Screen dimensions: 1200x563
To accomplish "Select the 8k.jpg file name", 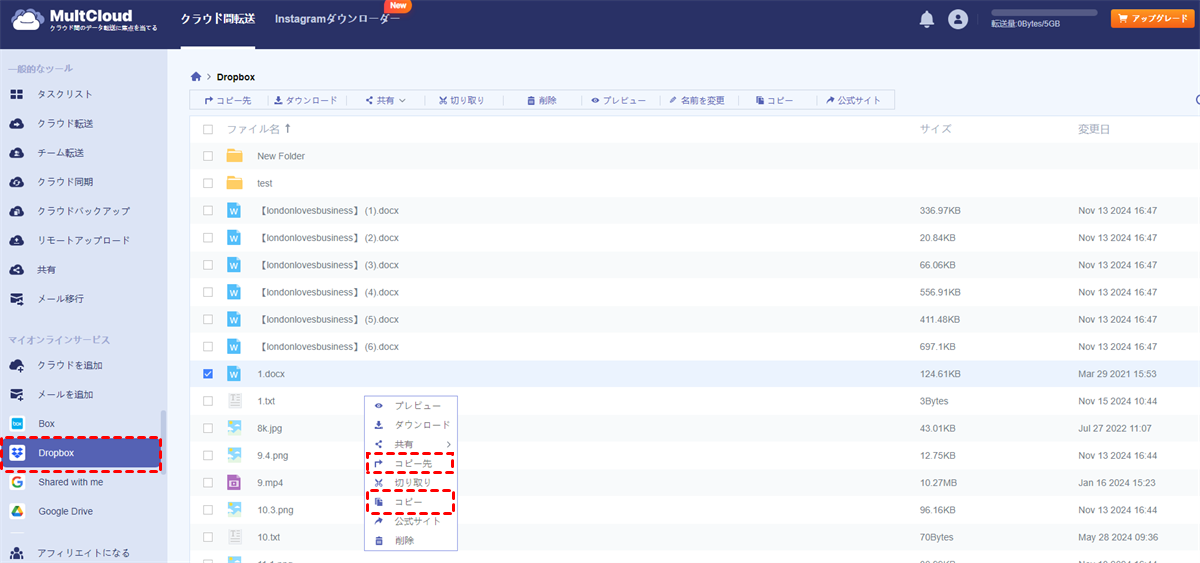I will click(x=271, y=428).
